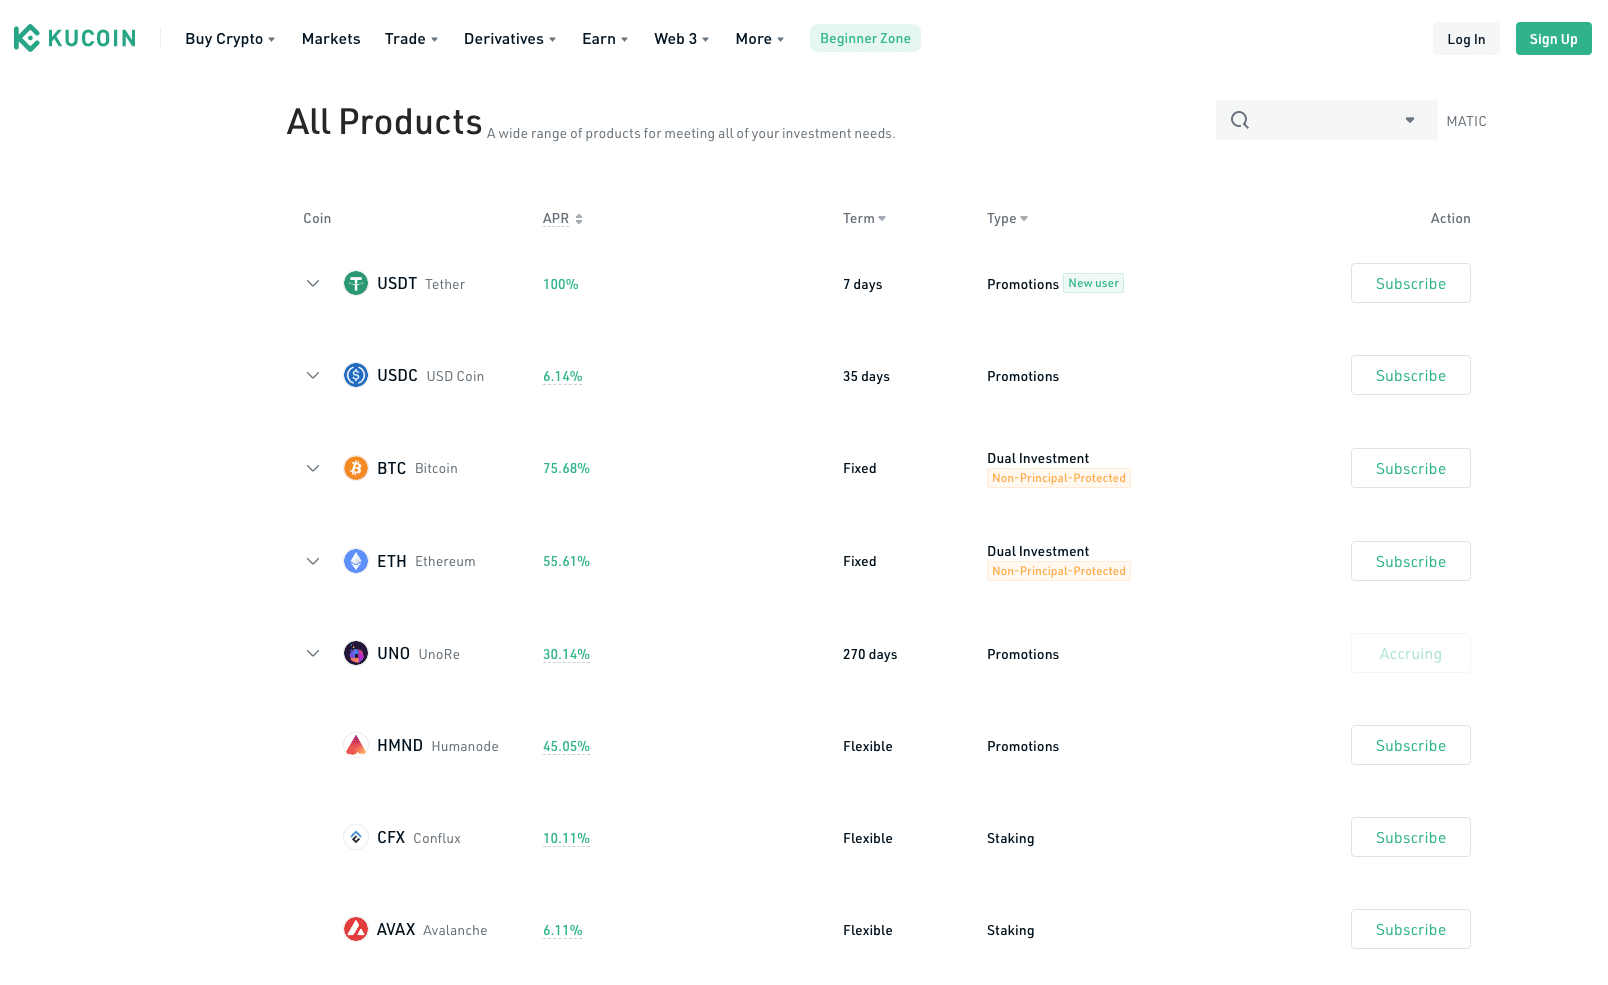Click the Accruing button for UNO

(1410, 653)
